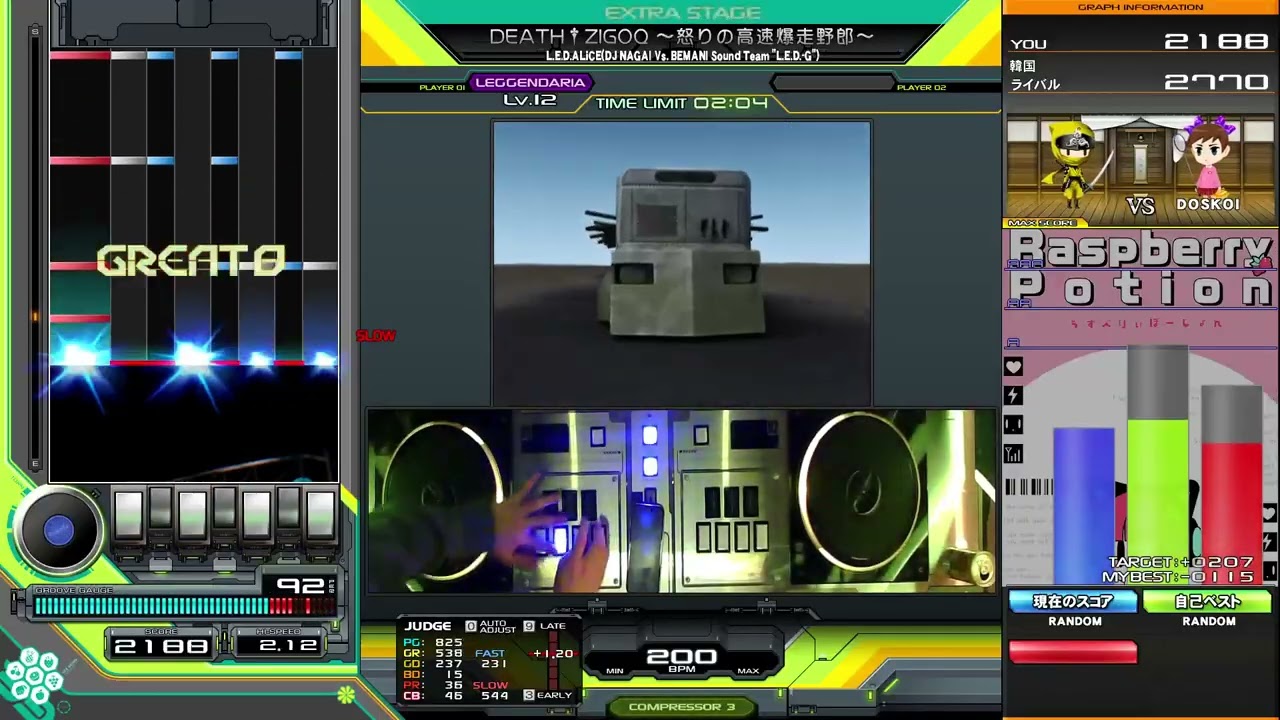
Task: Click the HI-SPEED value 2.12
Action: click(286, 644)
